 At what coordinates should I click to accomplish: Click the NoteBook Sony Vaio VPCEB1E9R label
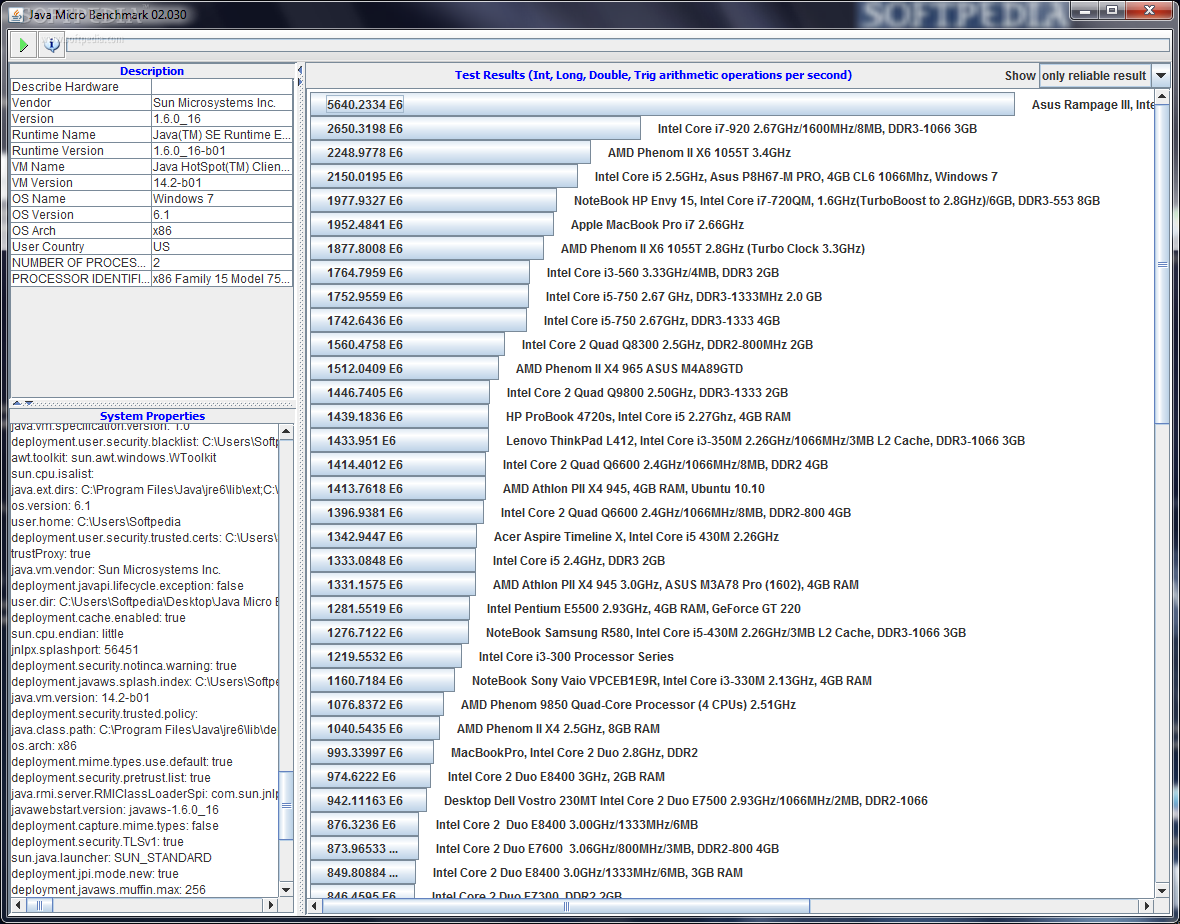(671, 681)
